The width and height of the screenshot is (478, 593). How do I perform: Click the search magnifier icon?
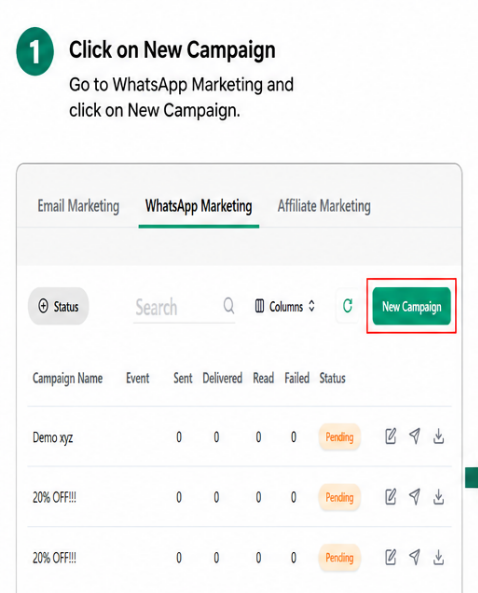(x=229, y=306)
